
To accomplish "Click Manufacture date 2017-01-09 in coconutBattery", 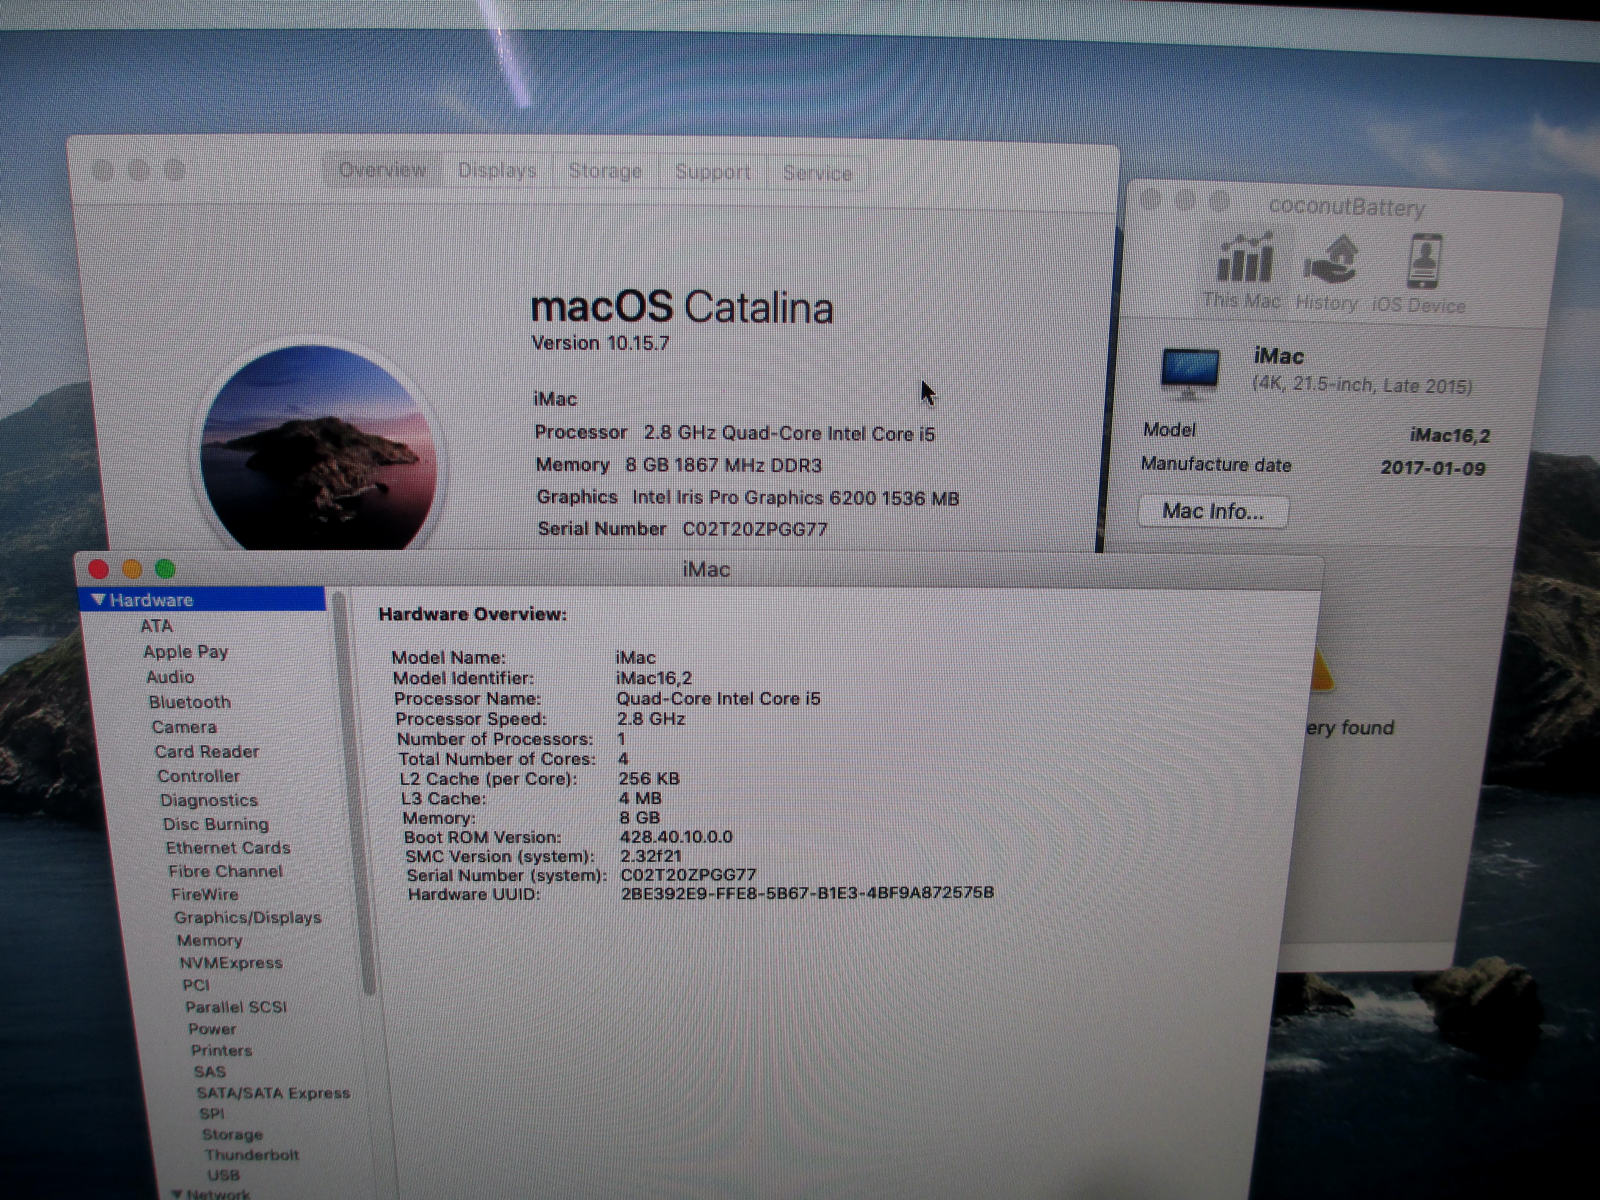I will tap(1433, 468).
